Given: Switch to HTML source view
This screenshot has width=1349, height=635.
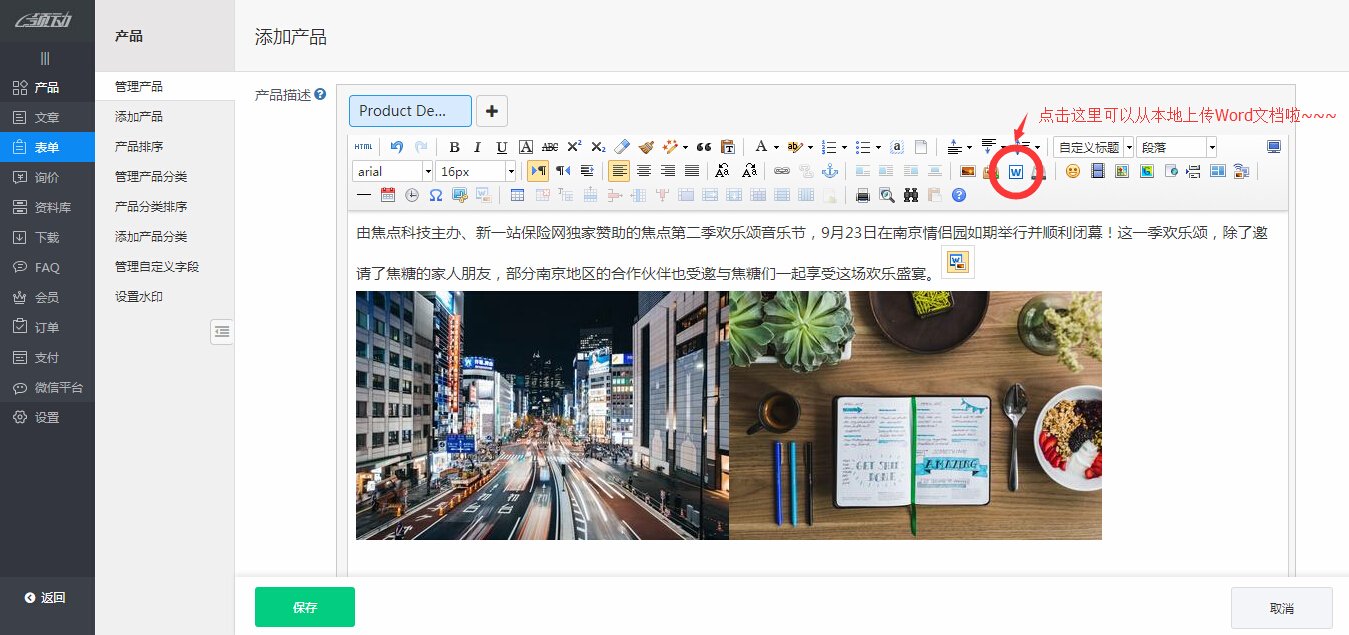Looking at the screenshot, I should click(363, 146).
